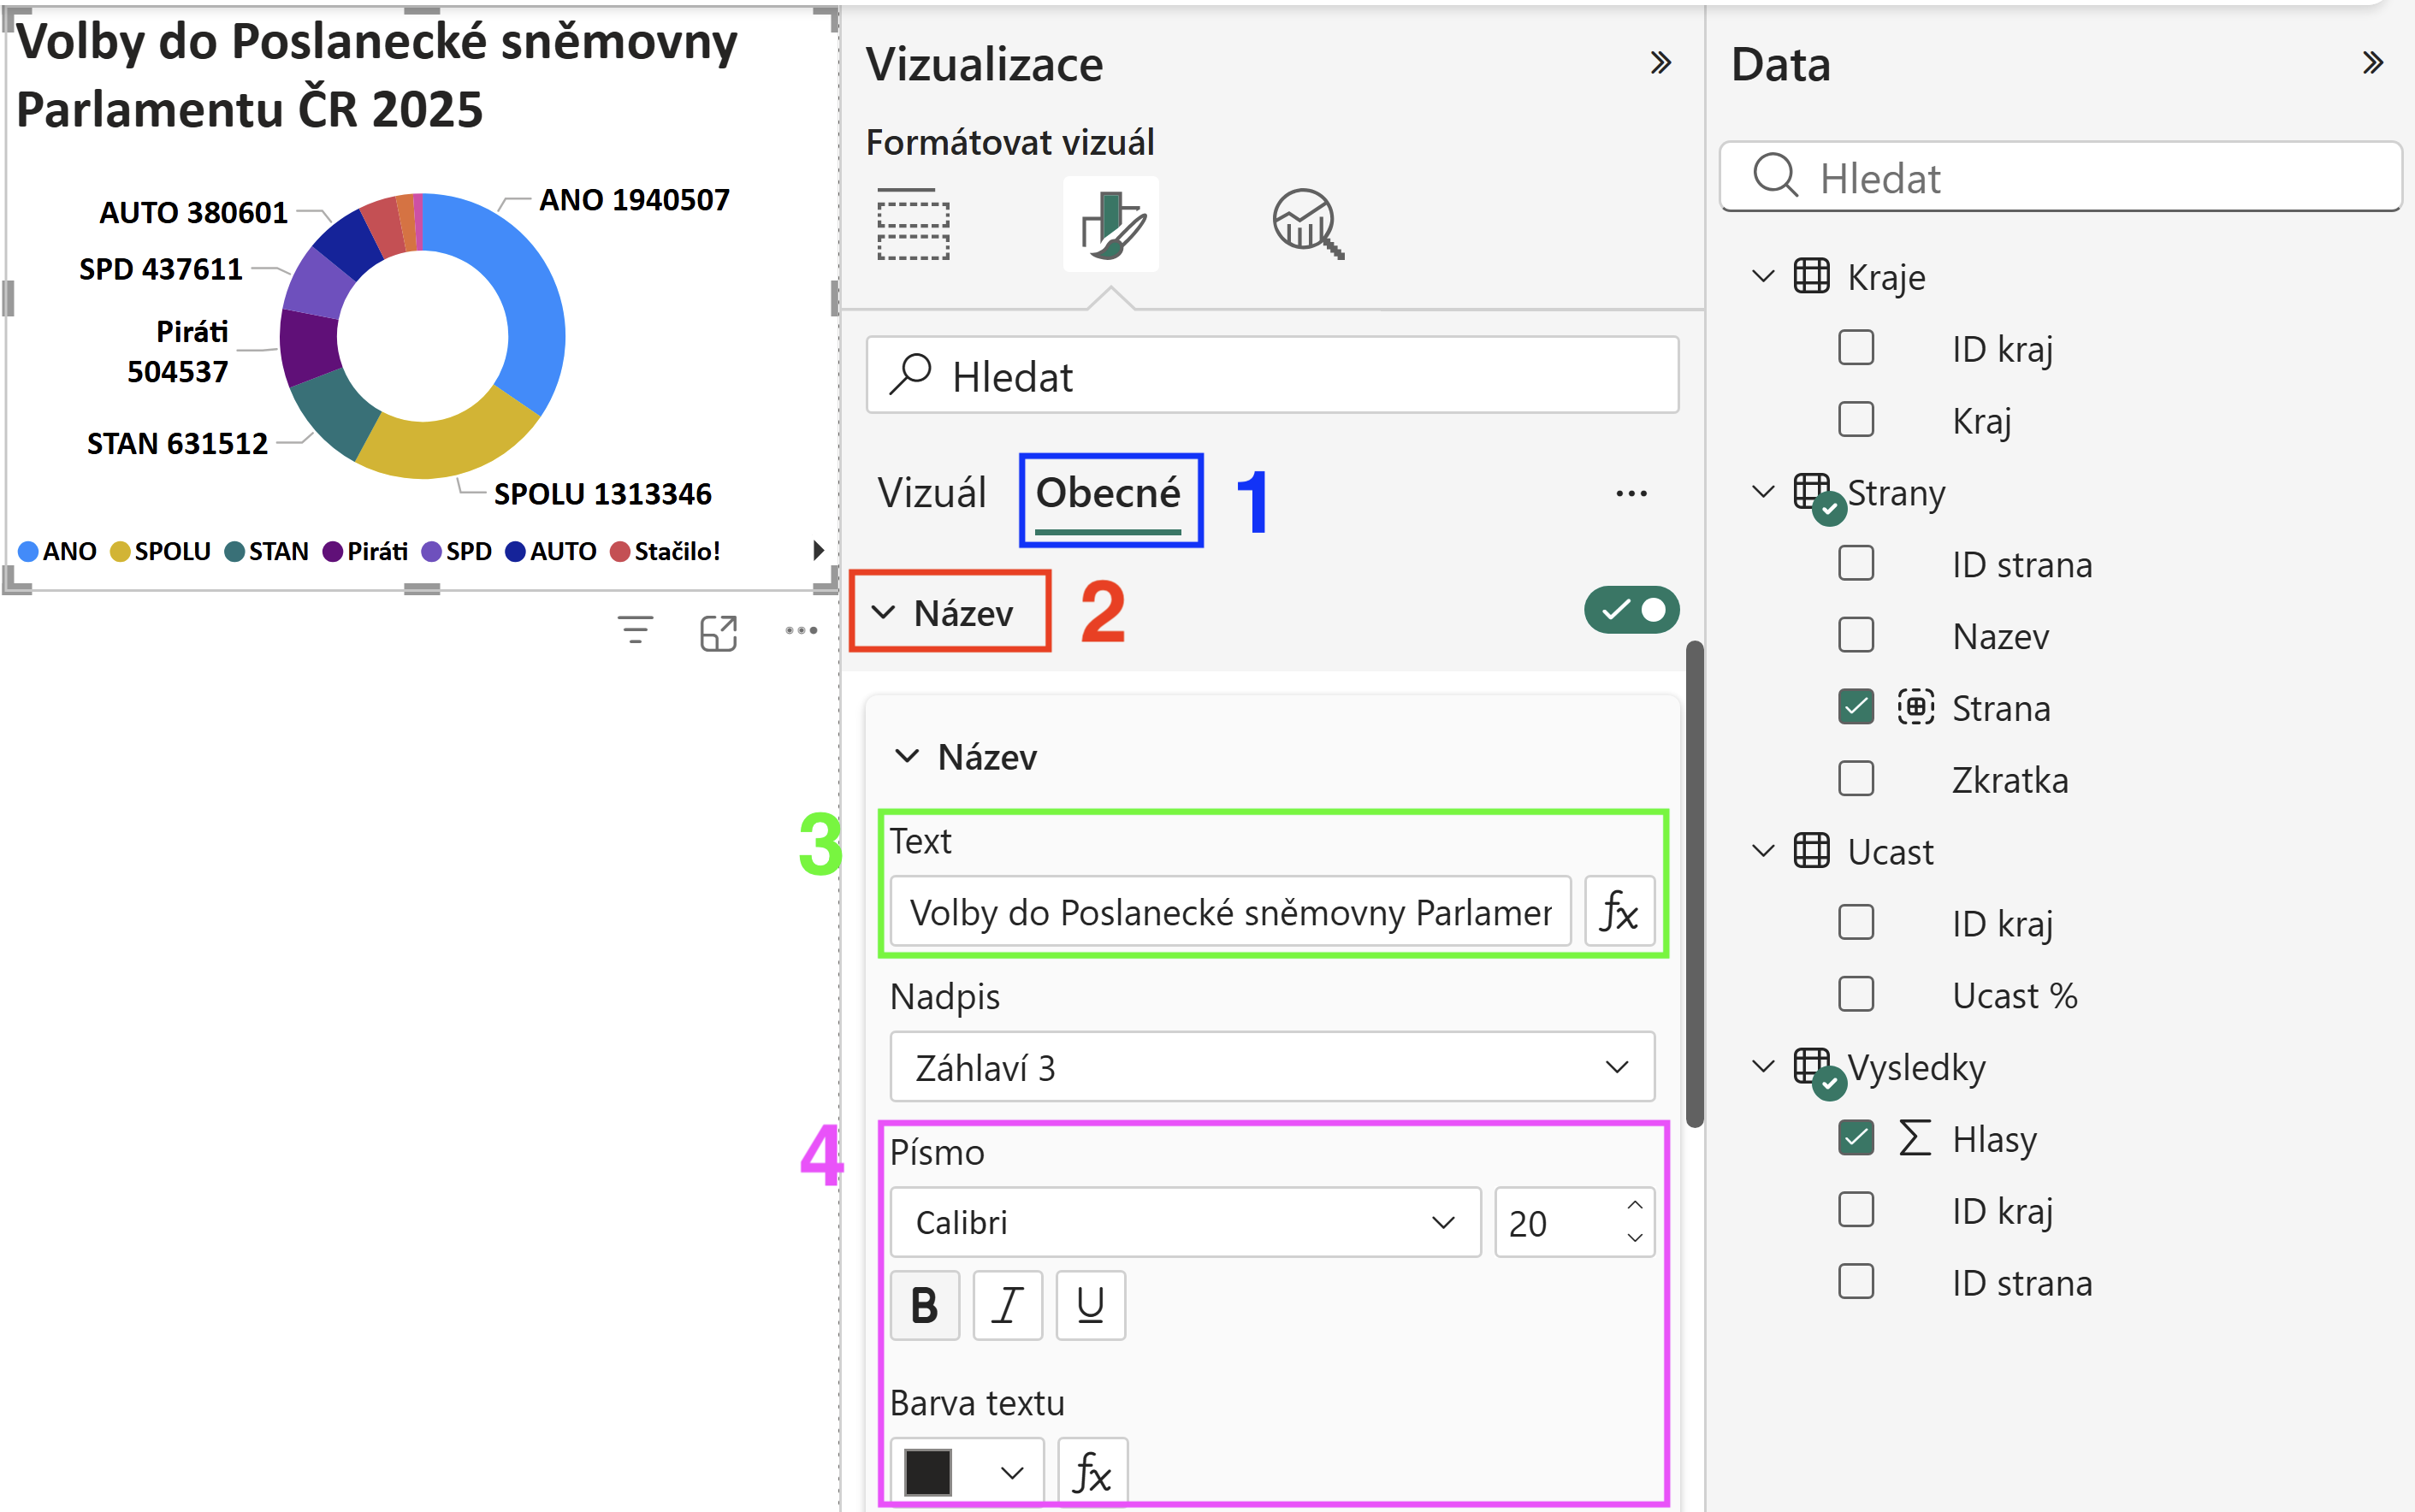Click the legend's next arrow
The width and height of the screenshot is (2415, 1512).
(x=818, y=550)
